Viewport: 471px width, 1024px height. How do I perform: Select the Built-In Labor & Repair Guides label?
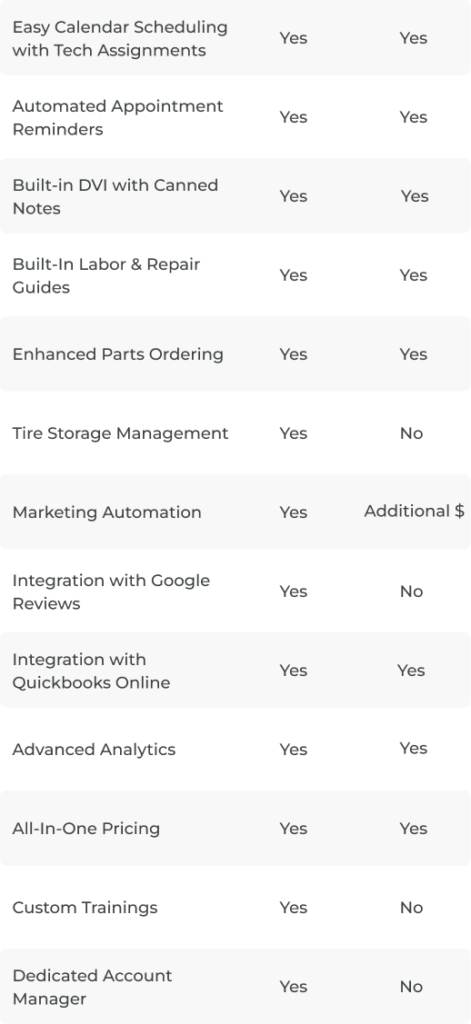106,276
